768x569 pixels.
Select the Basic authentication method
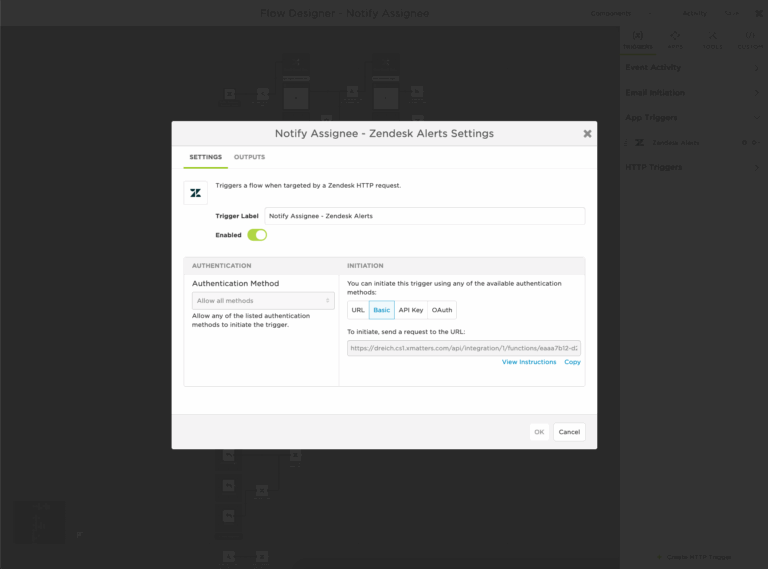382,310
